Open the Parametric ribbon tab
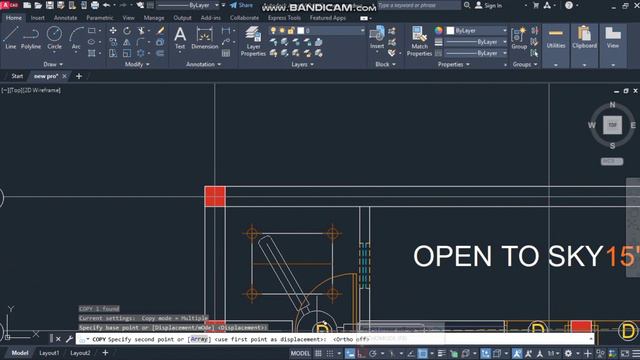Screen dimensions: 640x360 point(100,18)
